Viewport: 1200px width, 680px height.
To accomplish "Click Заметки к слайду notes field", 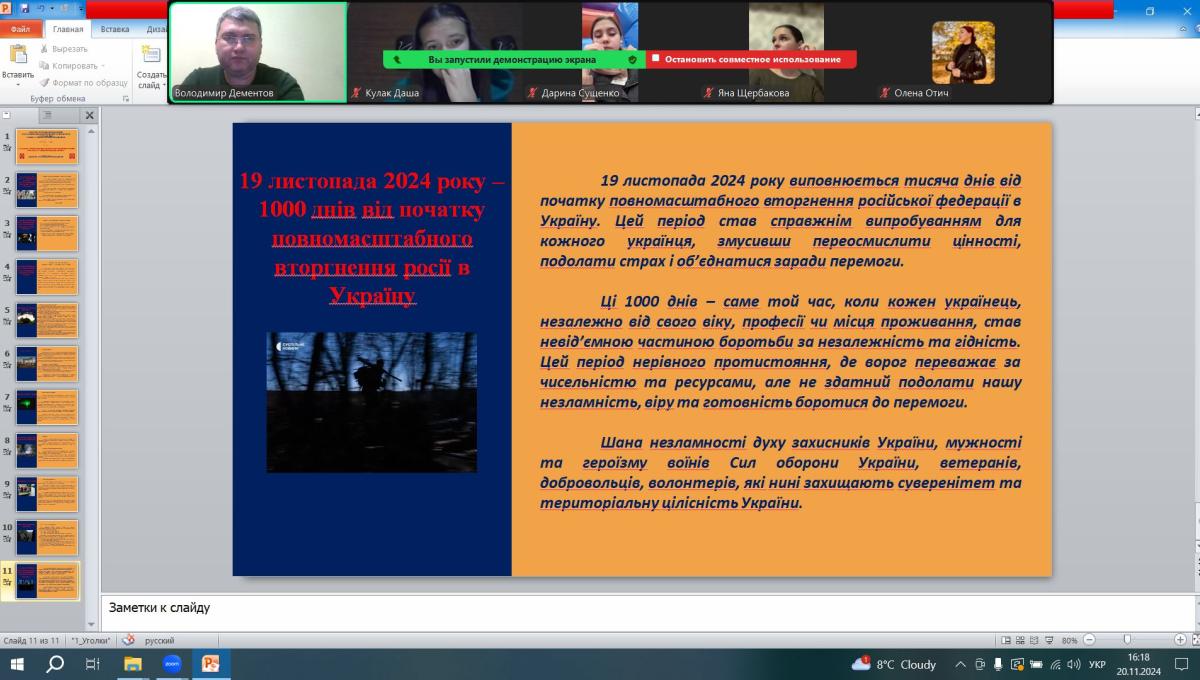I will pos(647,611).
